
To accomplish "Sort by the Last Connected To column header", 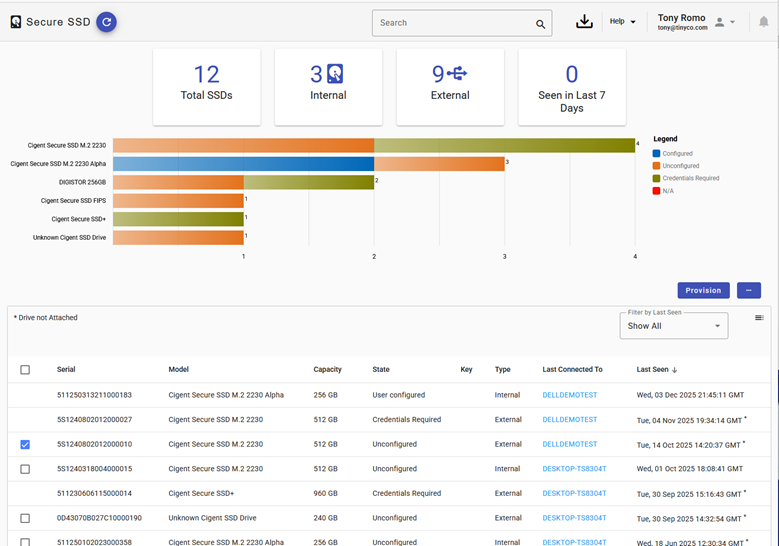I will 572,369.
